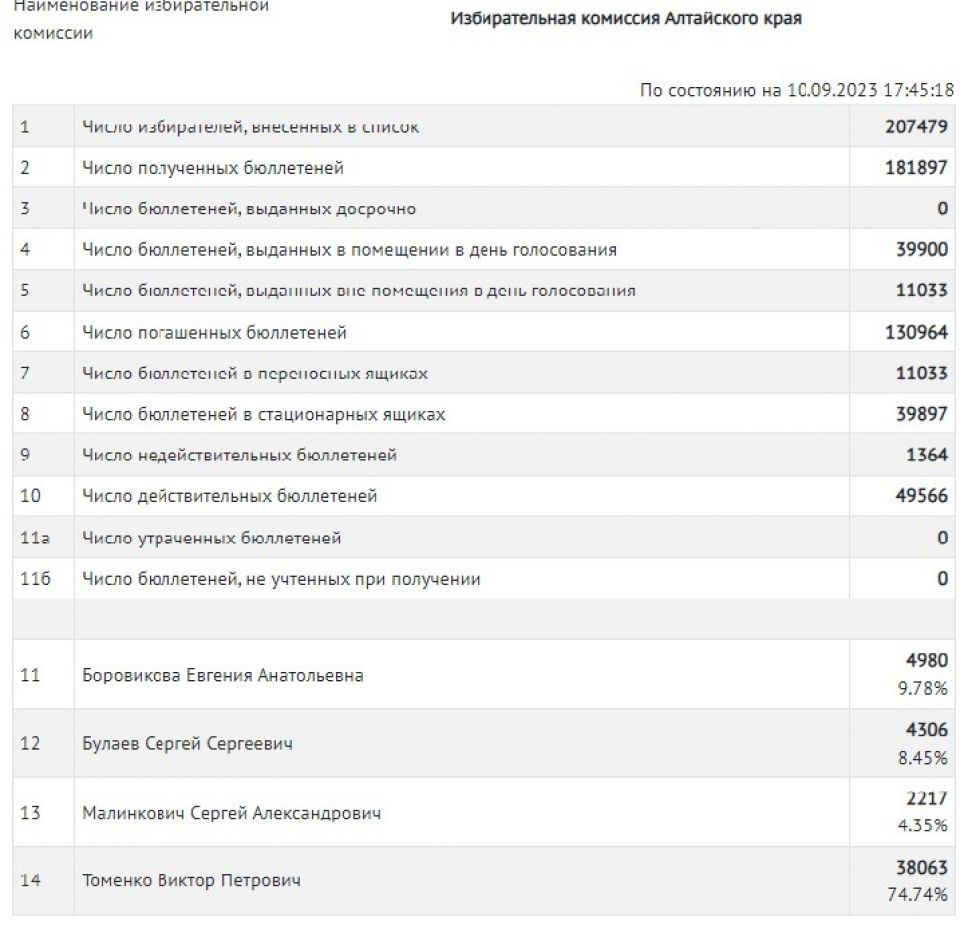Click the percentage 8.45%
Viewport: 960px width, 933px height.
(x=923, y=758)
